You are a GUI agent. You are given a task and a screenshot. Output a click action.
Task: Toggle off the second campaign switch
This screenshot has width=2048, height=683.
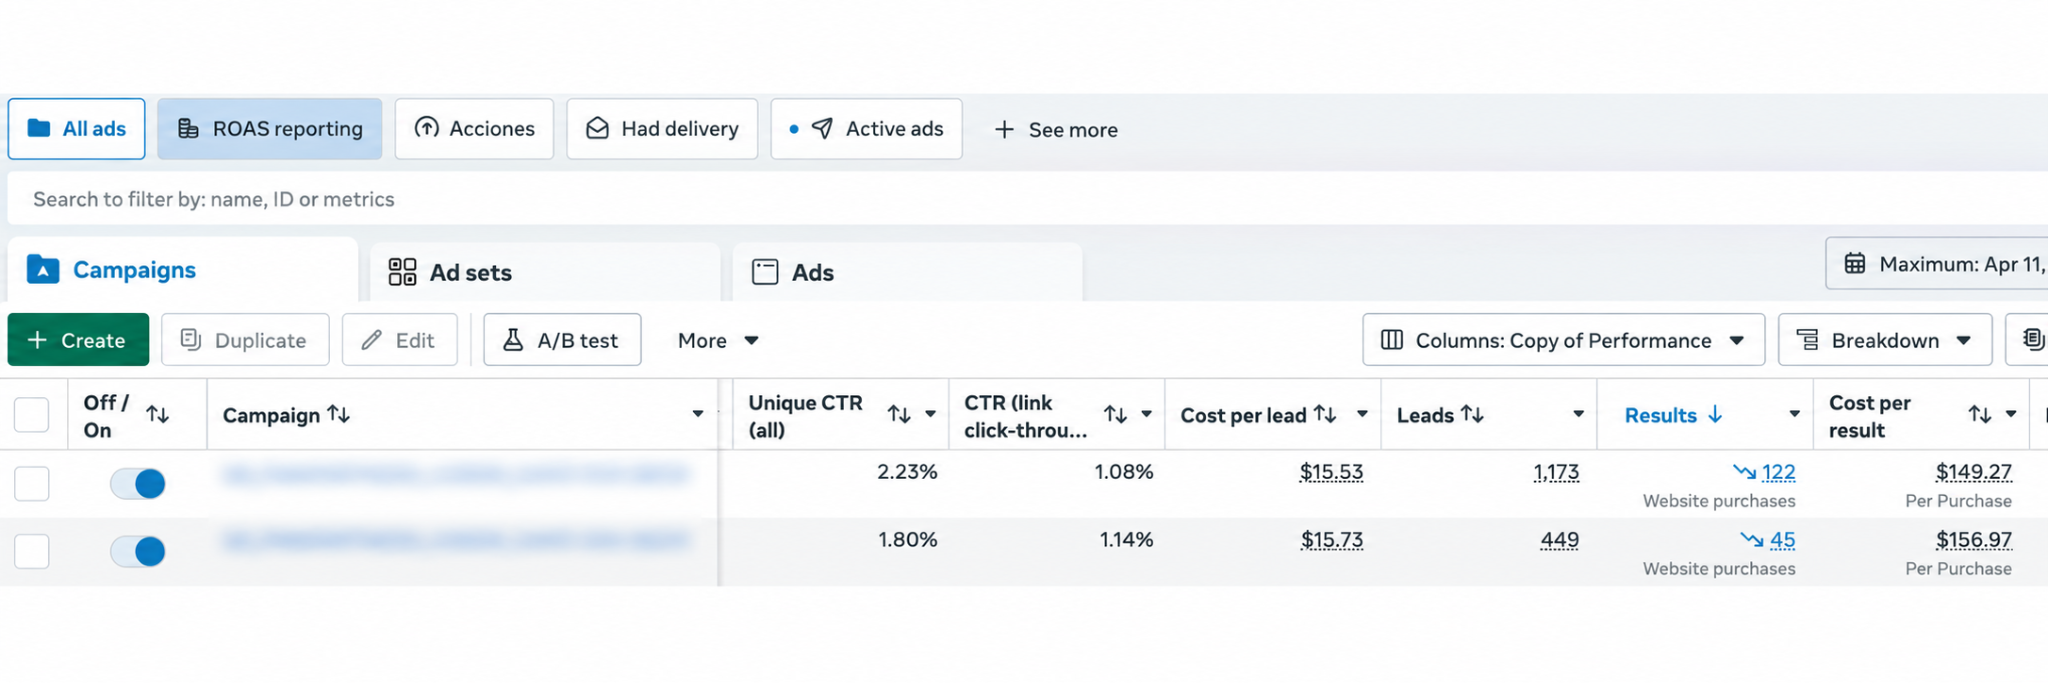[x=138, y=551]
